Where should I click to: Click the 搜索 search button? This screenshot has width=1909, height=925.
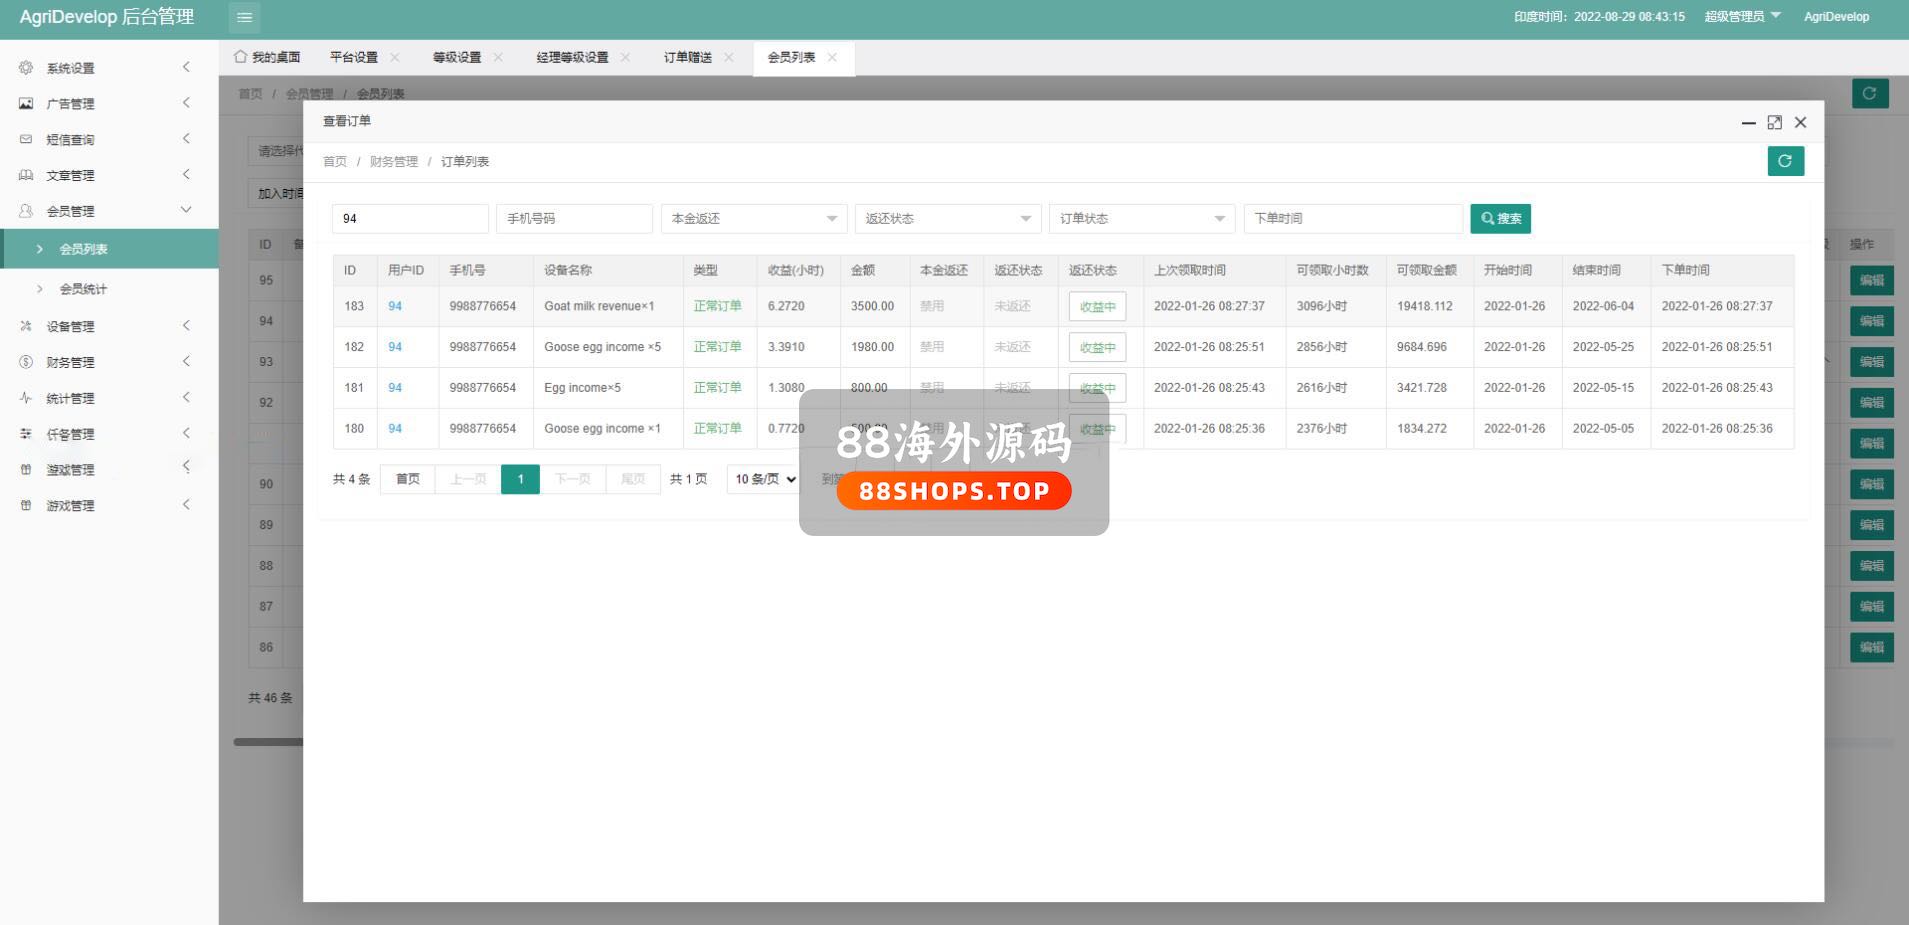[1500, 219]
